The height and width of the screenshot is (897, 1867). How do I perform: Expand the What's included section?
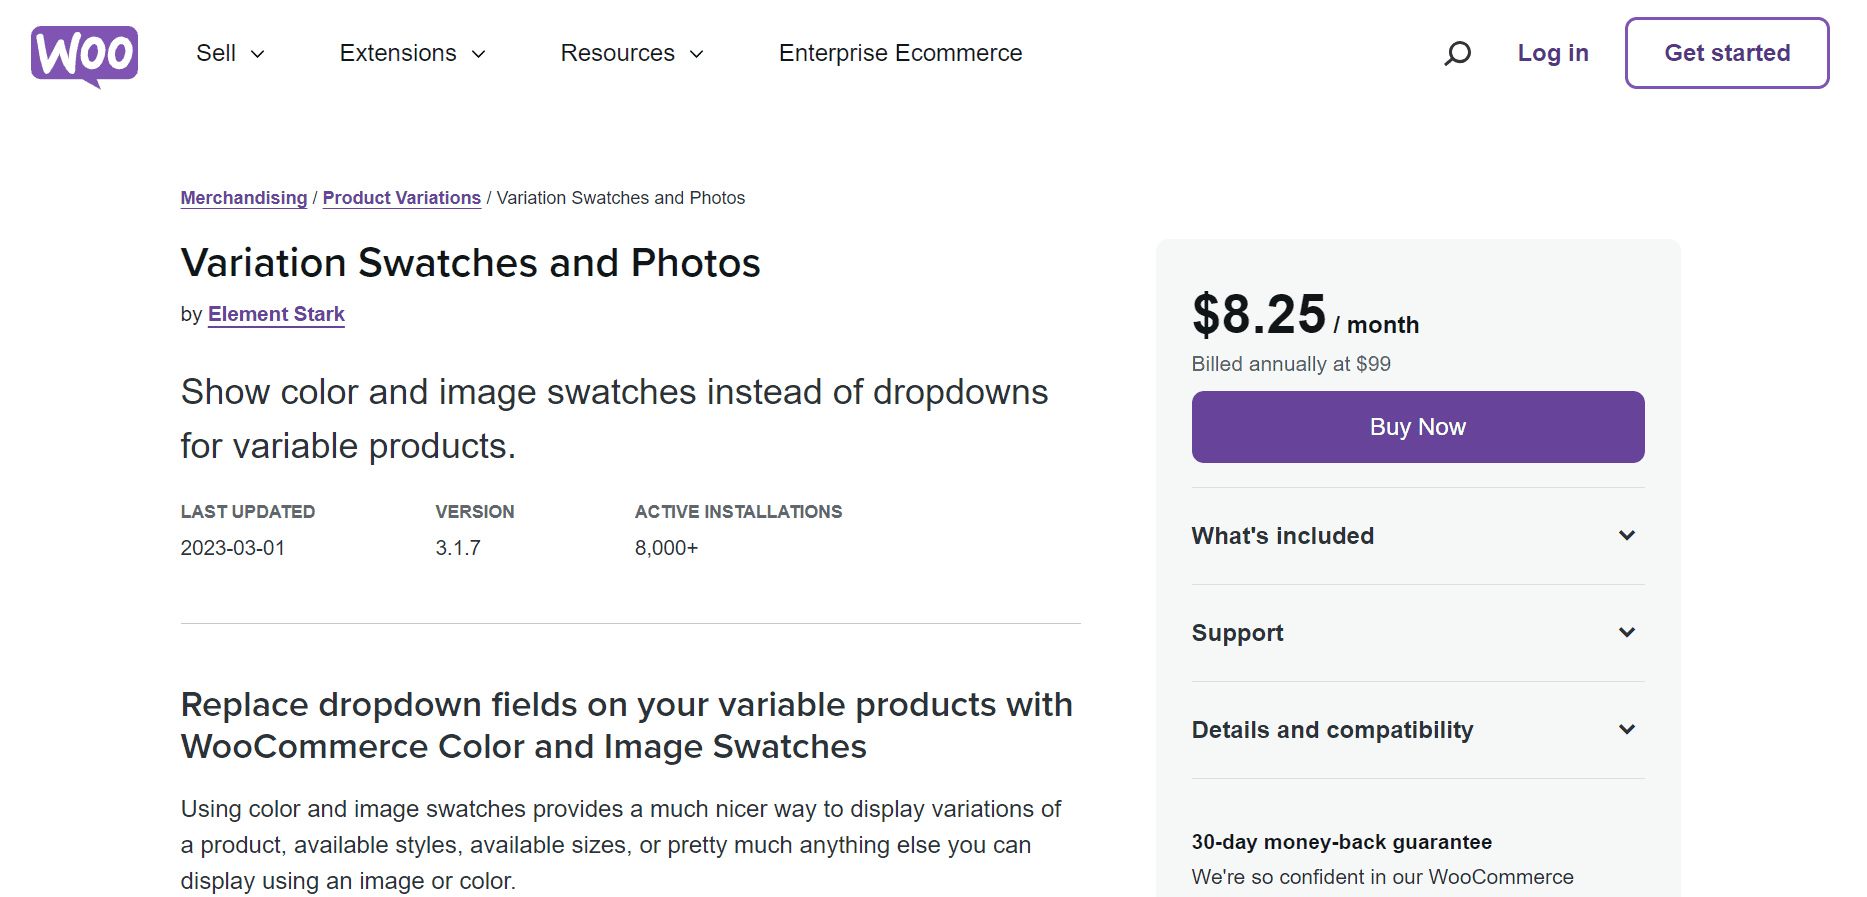[1418, 536]
